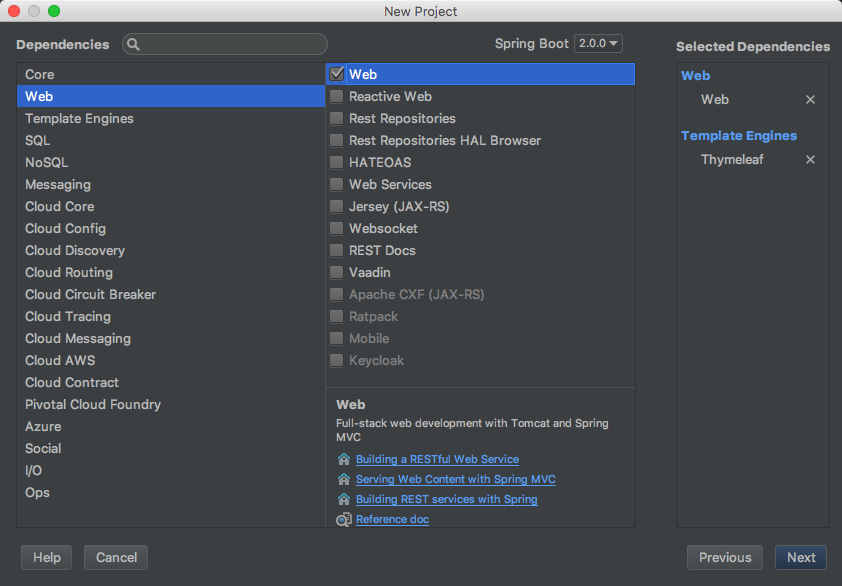Click home icon beside RESTful Web Service guide
This screenshot has height=586, width=842.
[x=344, y=460]
